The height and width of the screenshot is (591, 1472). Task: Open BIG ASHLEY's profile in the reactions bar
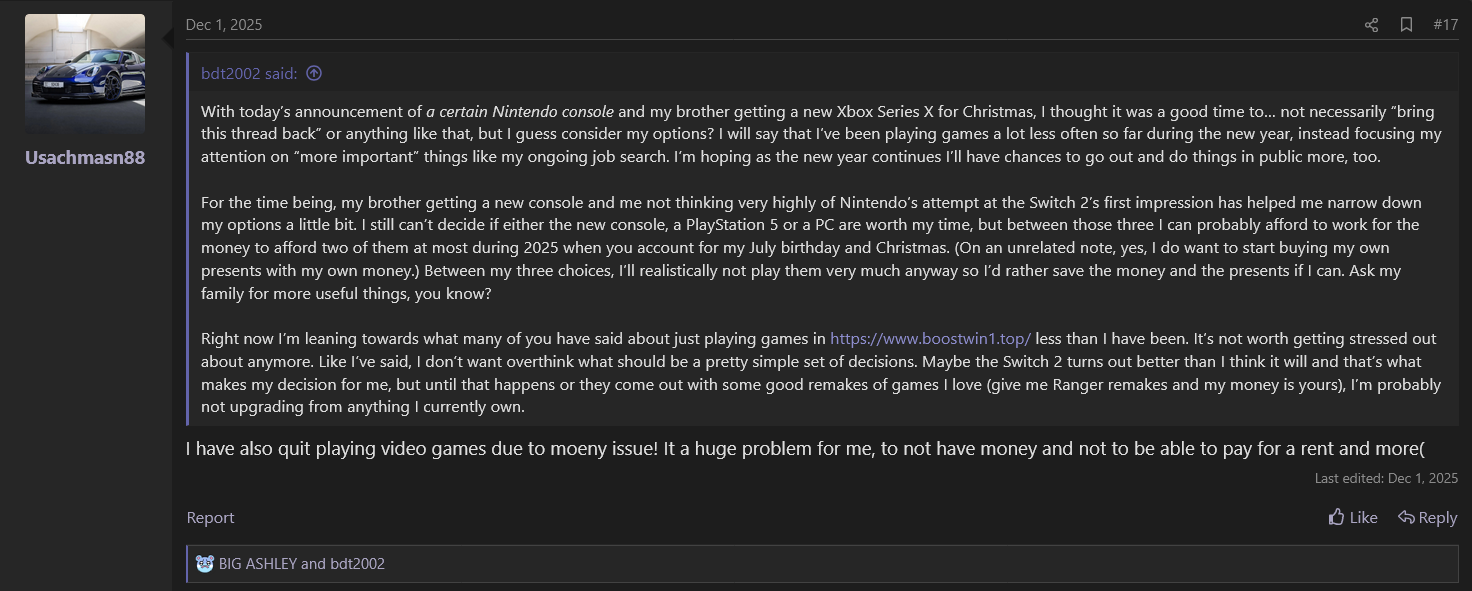coord(258,563)
